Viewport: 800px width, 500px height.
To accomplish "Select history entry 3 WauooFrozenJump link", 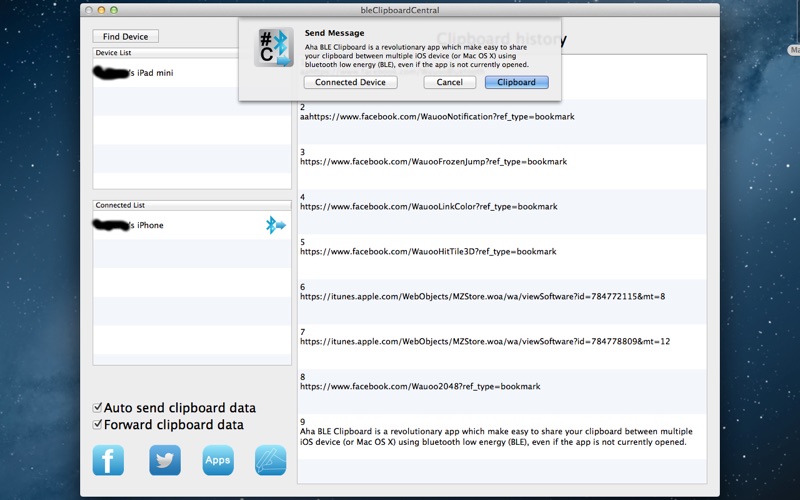I will click(x=502, y=166).
